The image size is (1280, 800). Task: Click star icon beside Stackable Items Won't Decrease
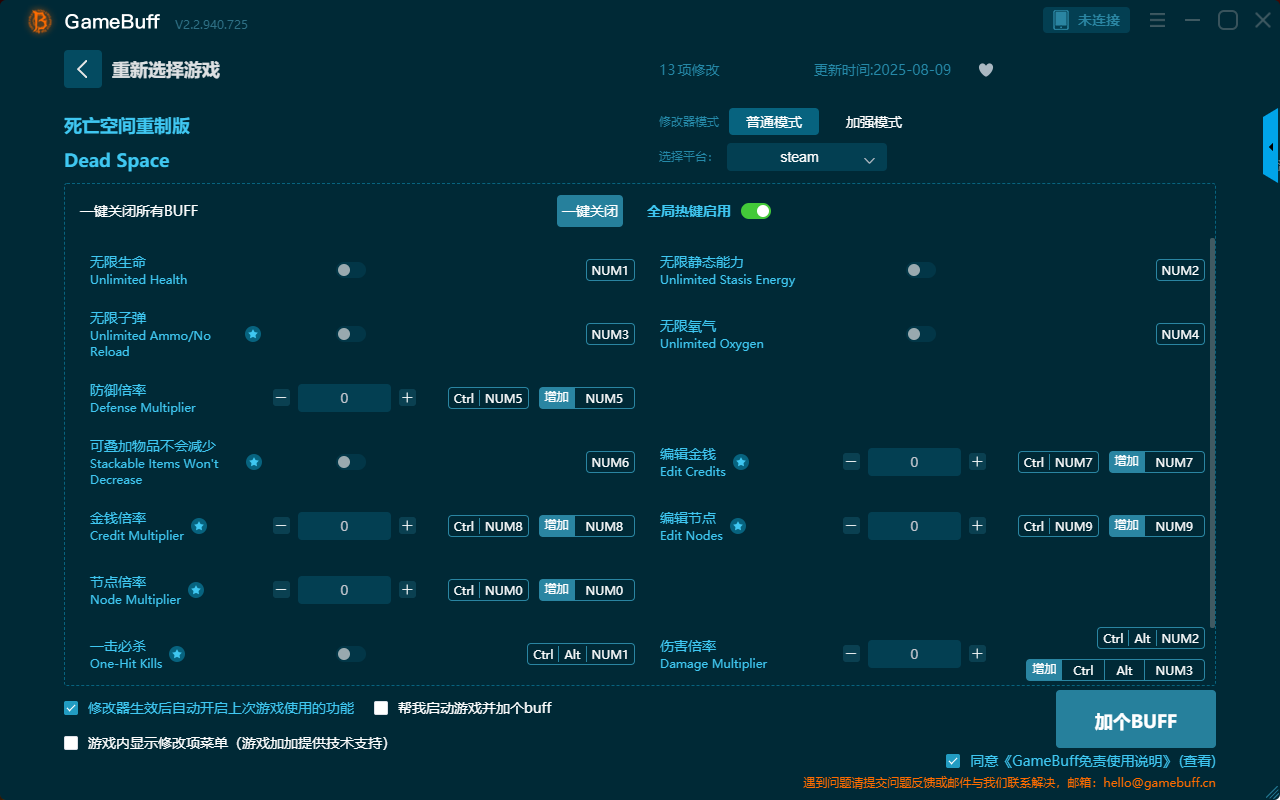[254, 462]
